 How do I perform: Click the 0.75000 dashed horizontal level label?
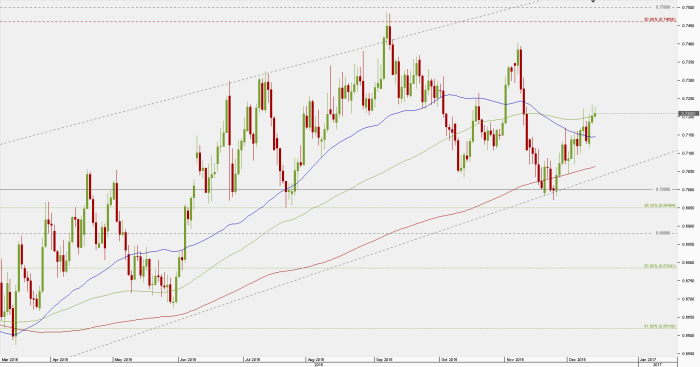pos(663,7)
